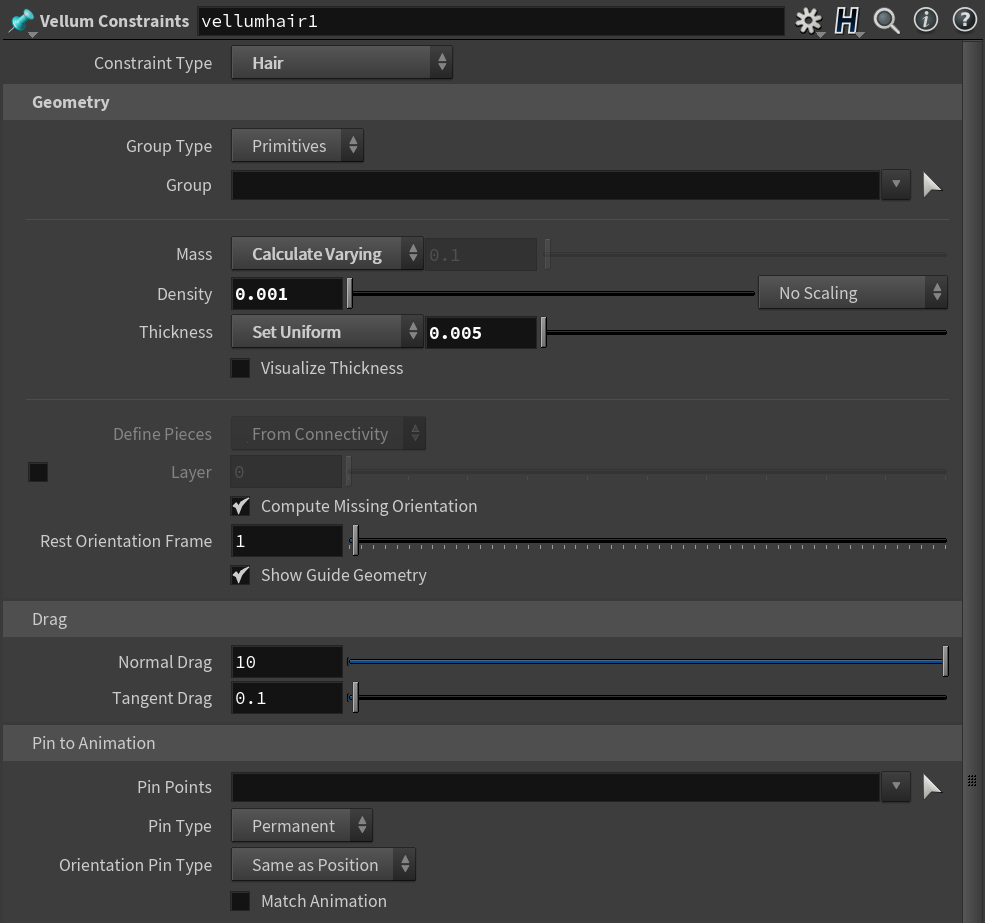Click the Pin to Animation section header

coord(482,743)
